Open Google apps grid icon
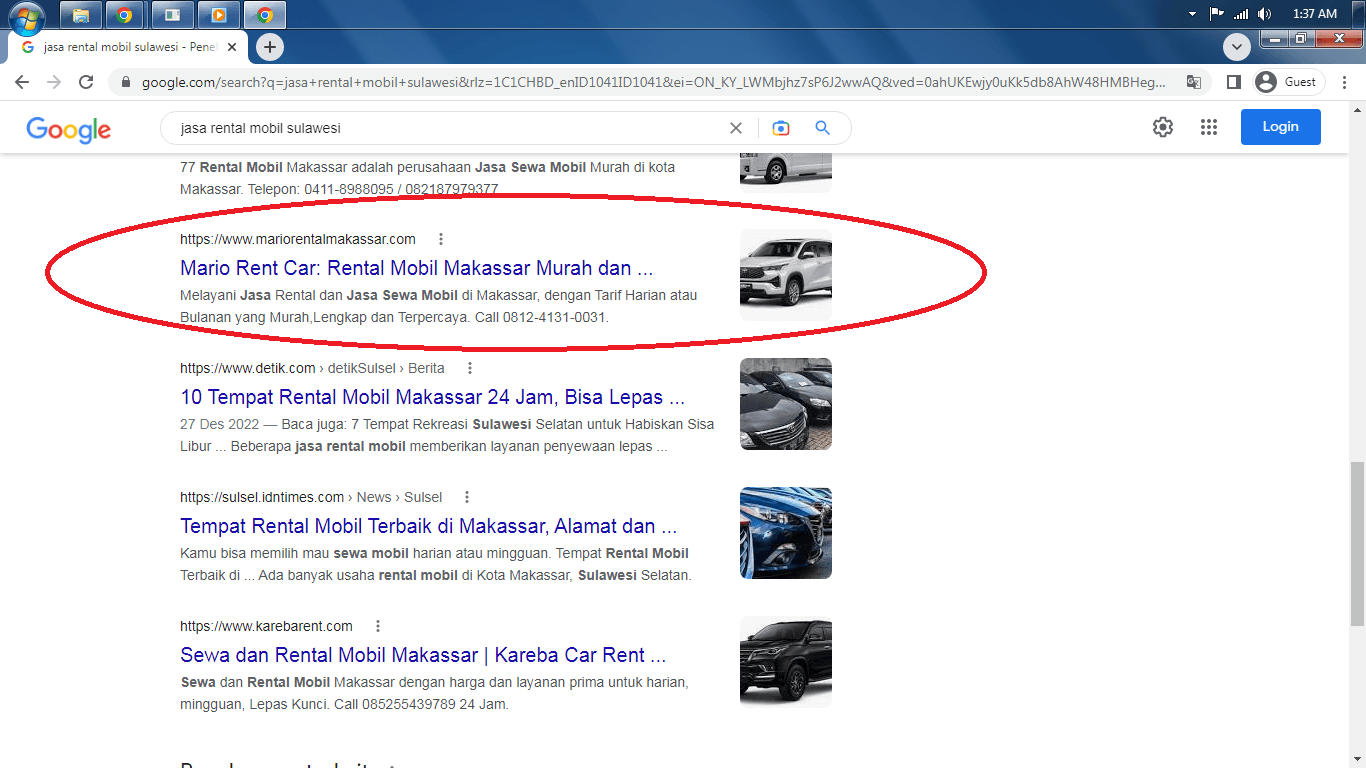This screenshot has height=768, width=1366. click(1209, 127)
